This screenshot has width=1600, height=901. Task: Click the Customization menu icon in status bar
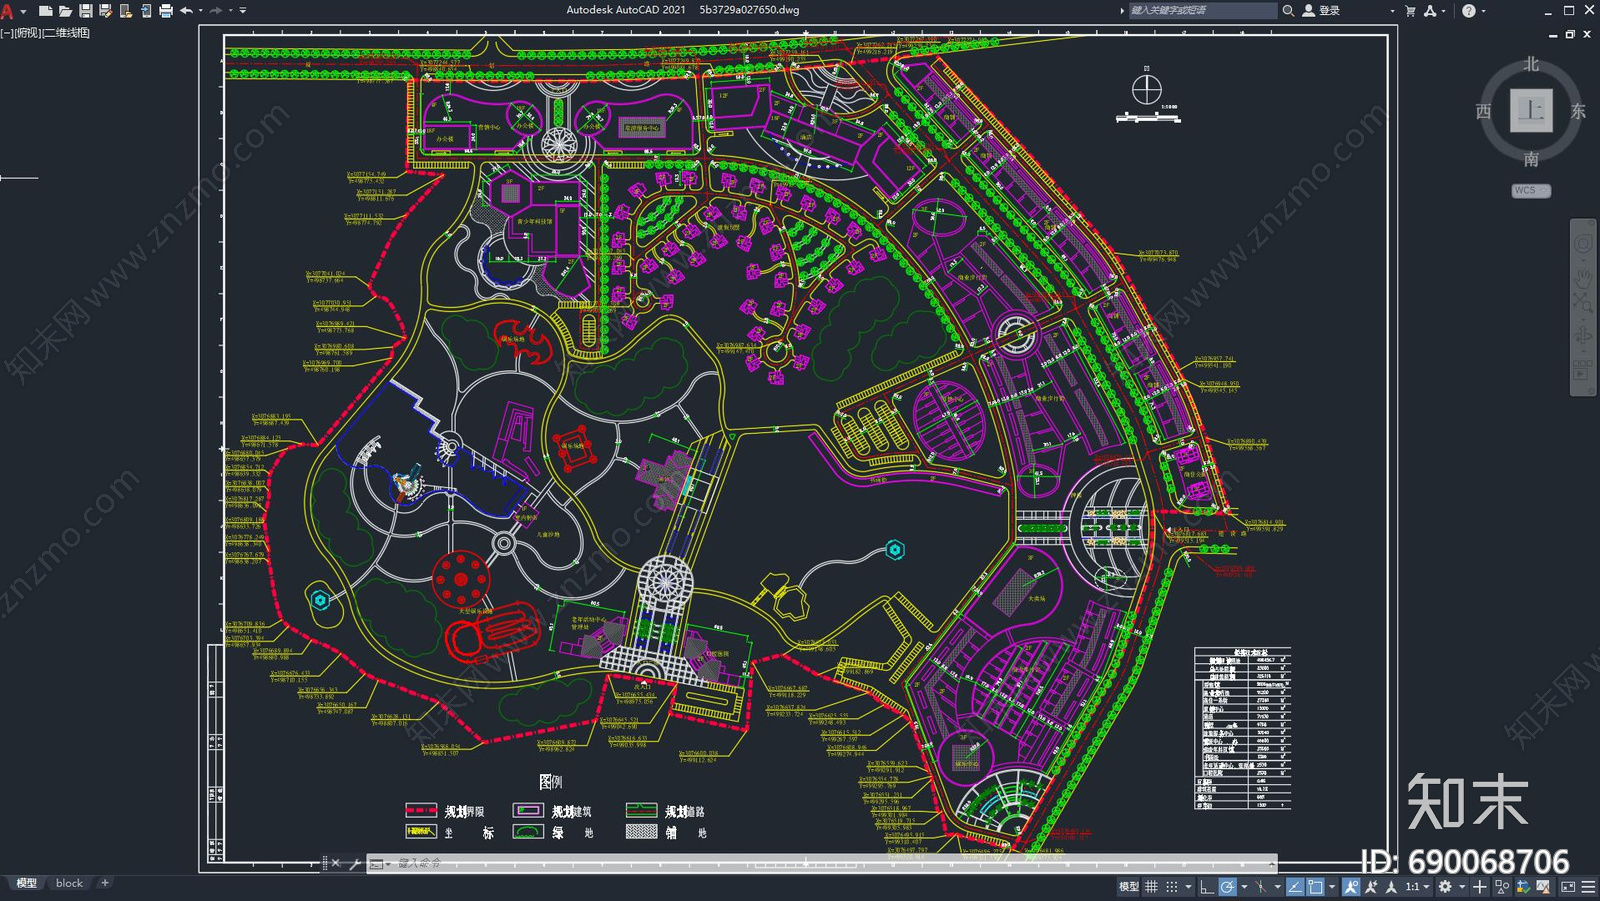pos(1588,887)
